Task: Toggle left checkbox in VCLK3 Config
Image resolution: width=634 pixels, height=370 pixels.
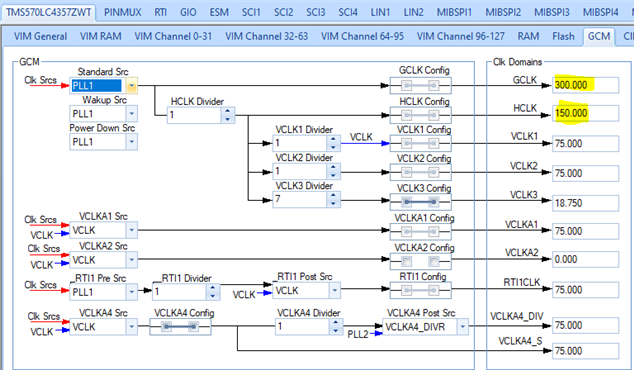Action: (x=407, y=201)
